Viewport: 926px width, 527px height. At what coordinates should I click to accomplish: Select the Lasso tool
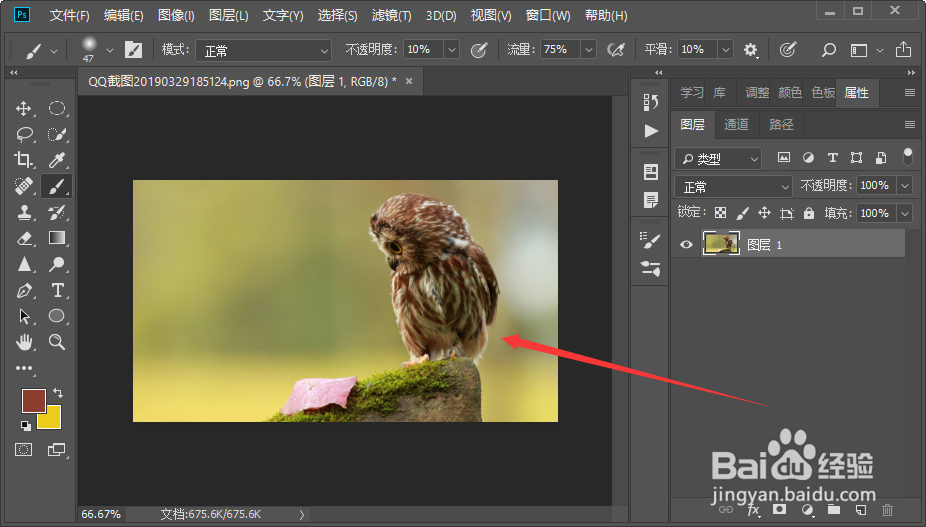click(x=24, y=134)
